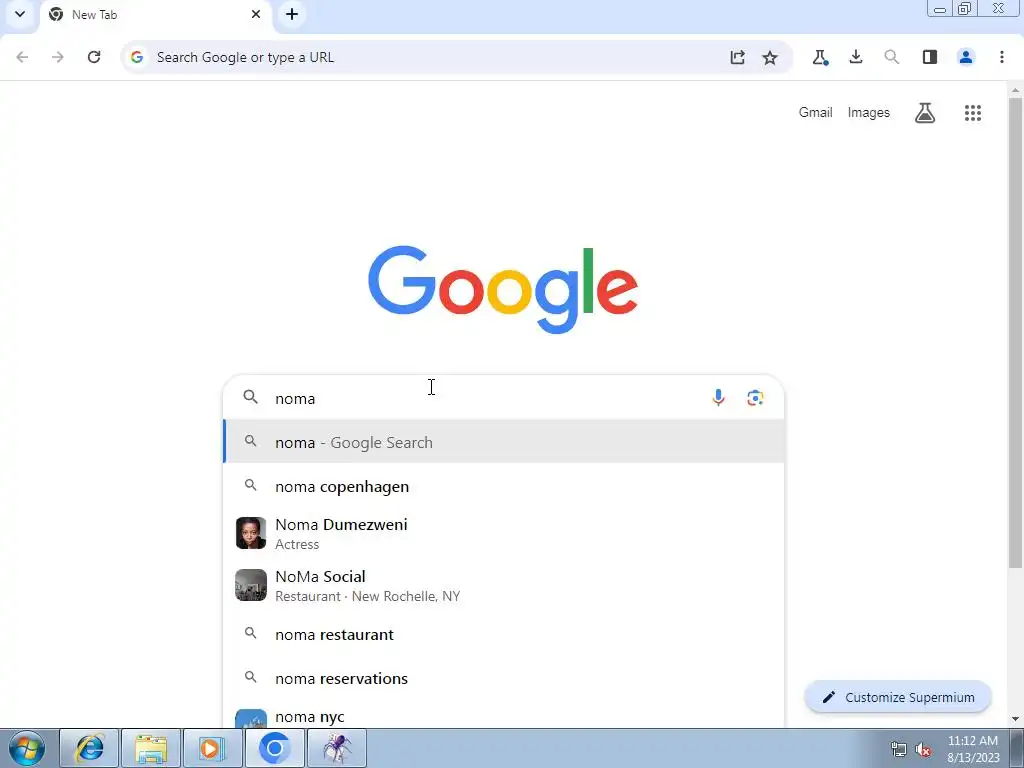
Task: Launch Internet Explorer from taskbar
Action: [x=89, y=748]
